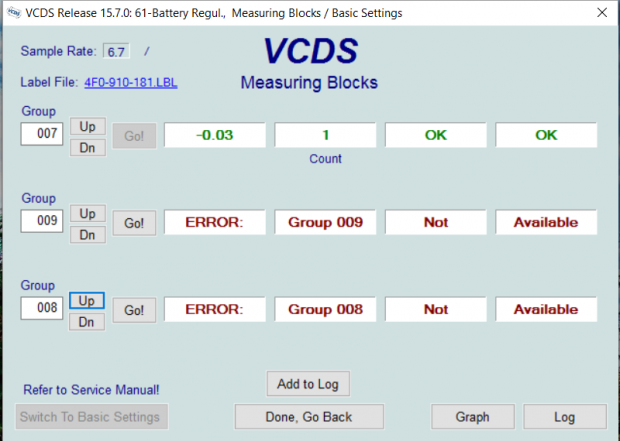Increase group 007 with Up button
The height and width of the screenshot is (441, 620).
[87, 127]
